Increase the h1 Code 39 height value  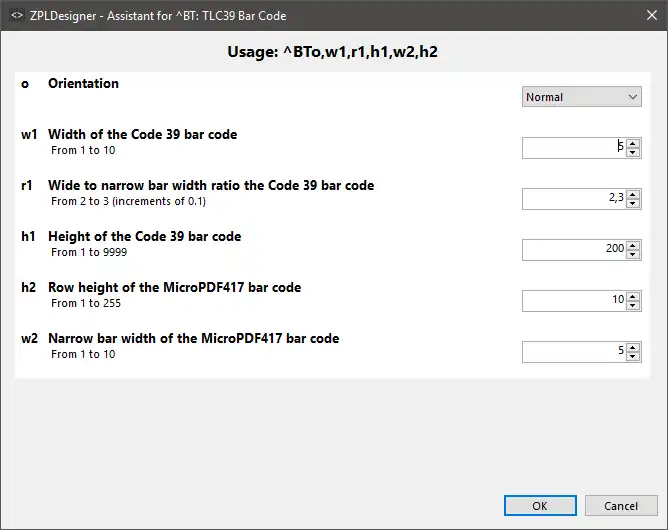click(x=633, y=246)
